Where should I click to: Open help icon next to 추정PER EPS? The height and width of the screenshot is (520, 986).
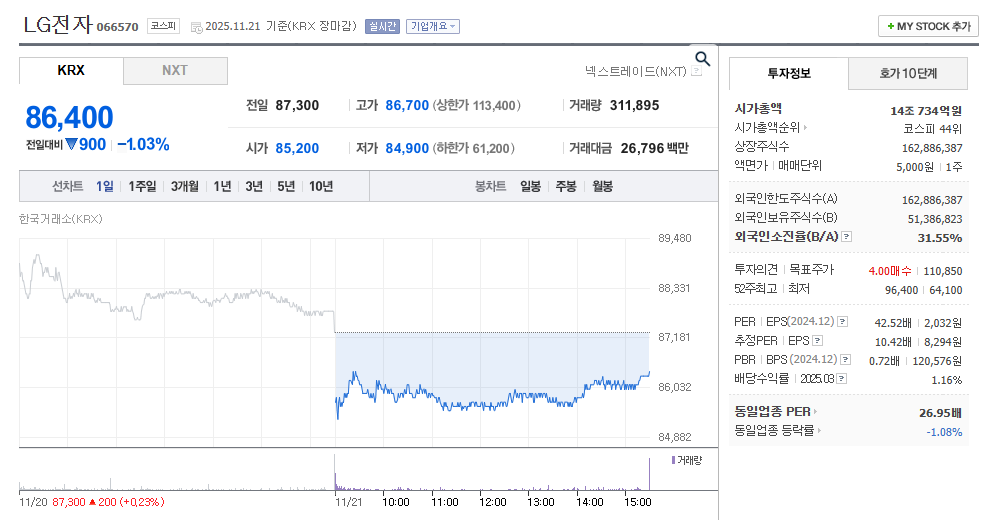point(817,341)
